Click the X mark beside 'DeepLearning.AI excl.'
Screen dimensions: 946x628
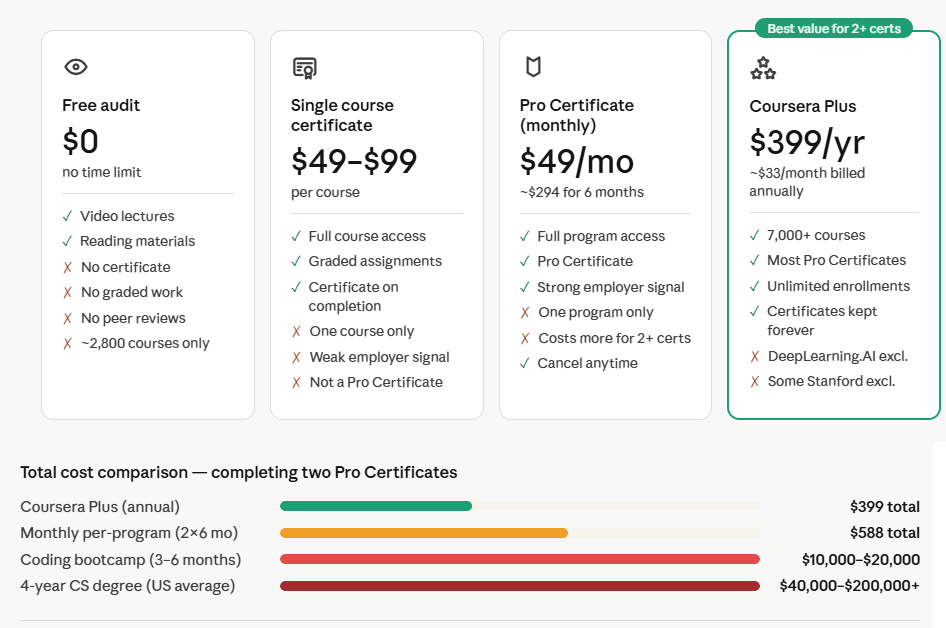click(755, 357)
